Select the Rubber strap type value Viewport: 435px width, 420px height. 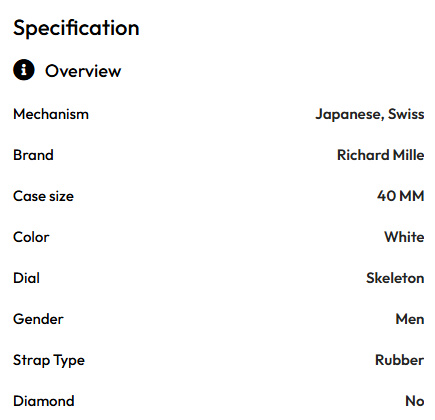[399, 360]
